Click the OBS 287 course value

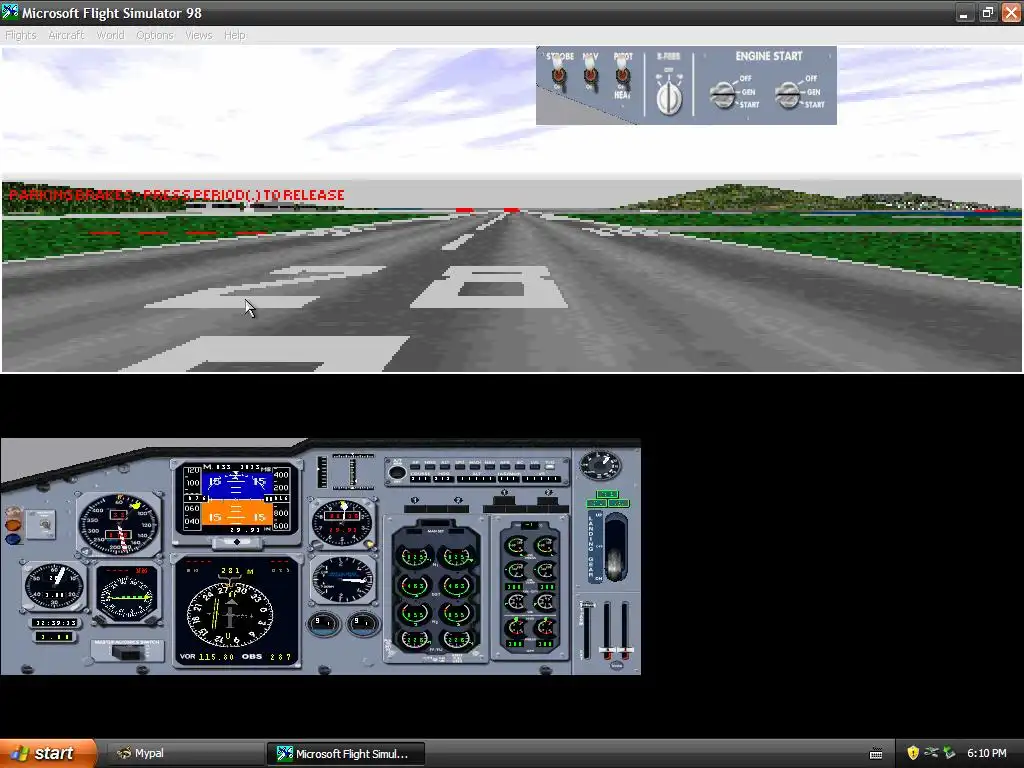pyautogui.click(x=281, y=656)
